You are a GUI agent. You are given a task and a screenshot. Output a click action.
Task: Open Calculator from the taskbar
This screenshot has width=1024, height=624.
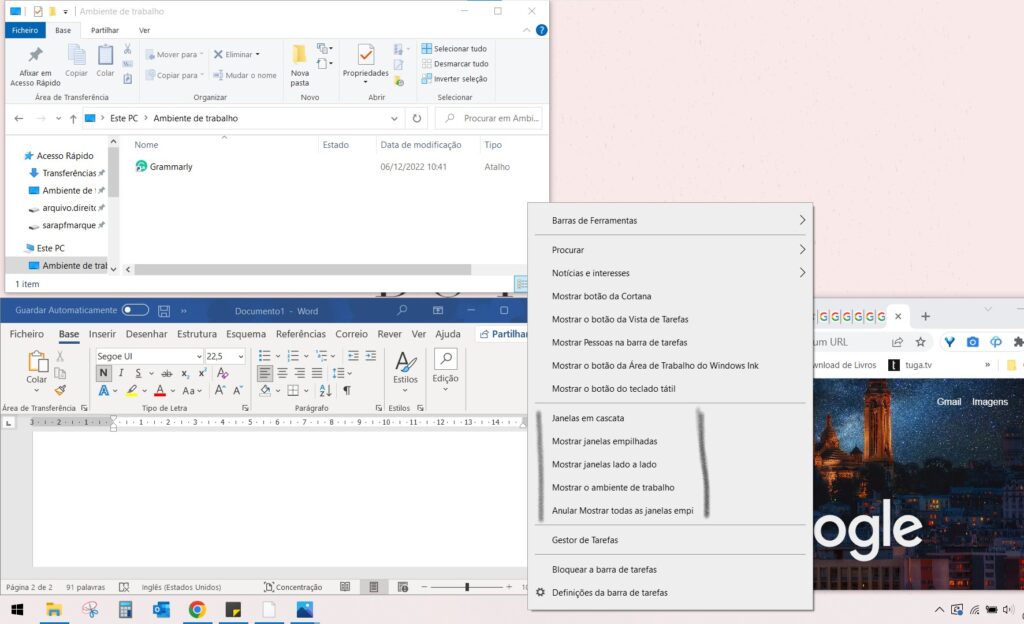pos(126,609)
